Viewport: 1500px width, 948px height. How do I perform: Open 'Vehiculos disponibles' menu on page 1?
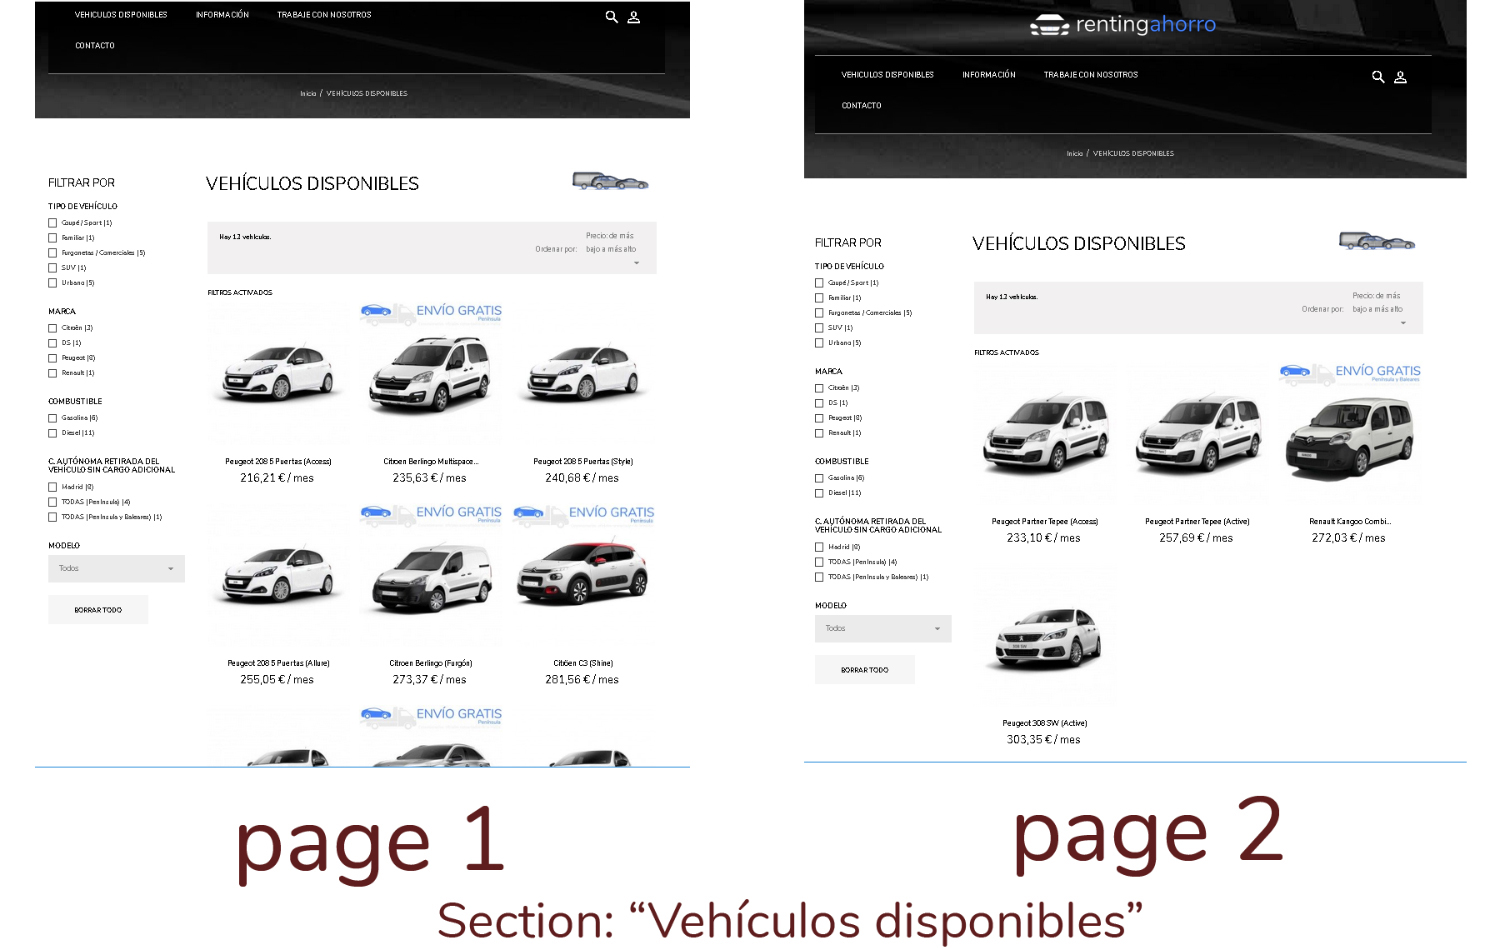click(x=121, y=15)
